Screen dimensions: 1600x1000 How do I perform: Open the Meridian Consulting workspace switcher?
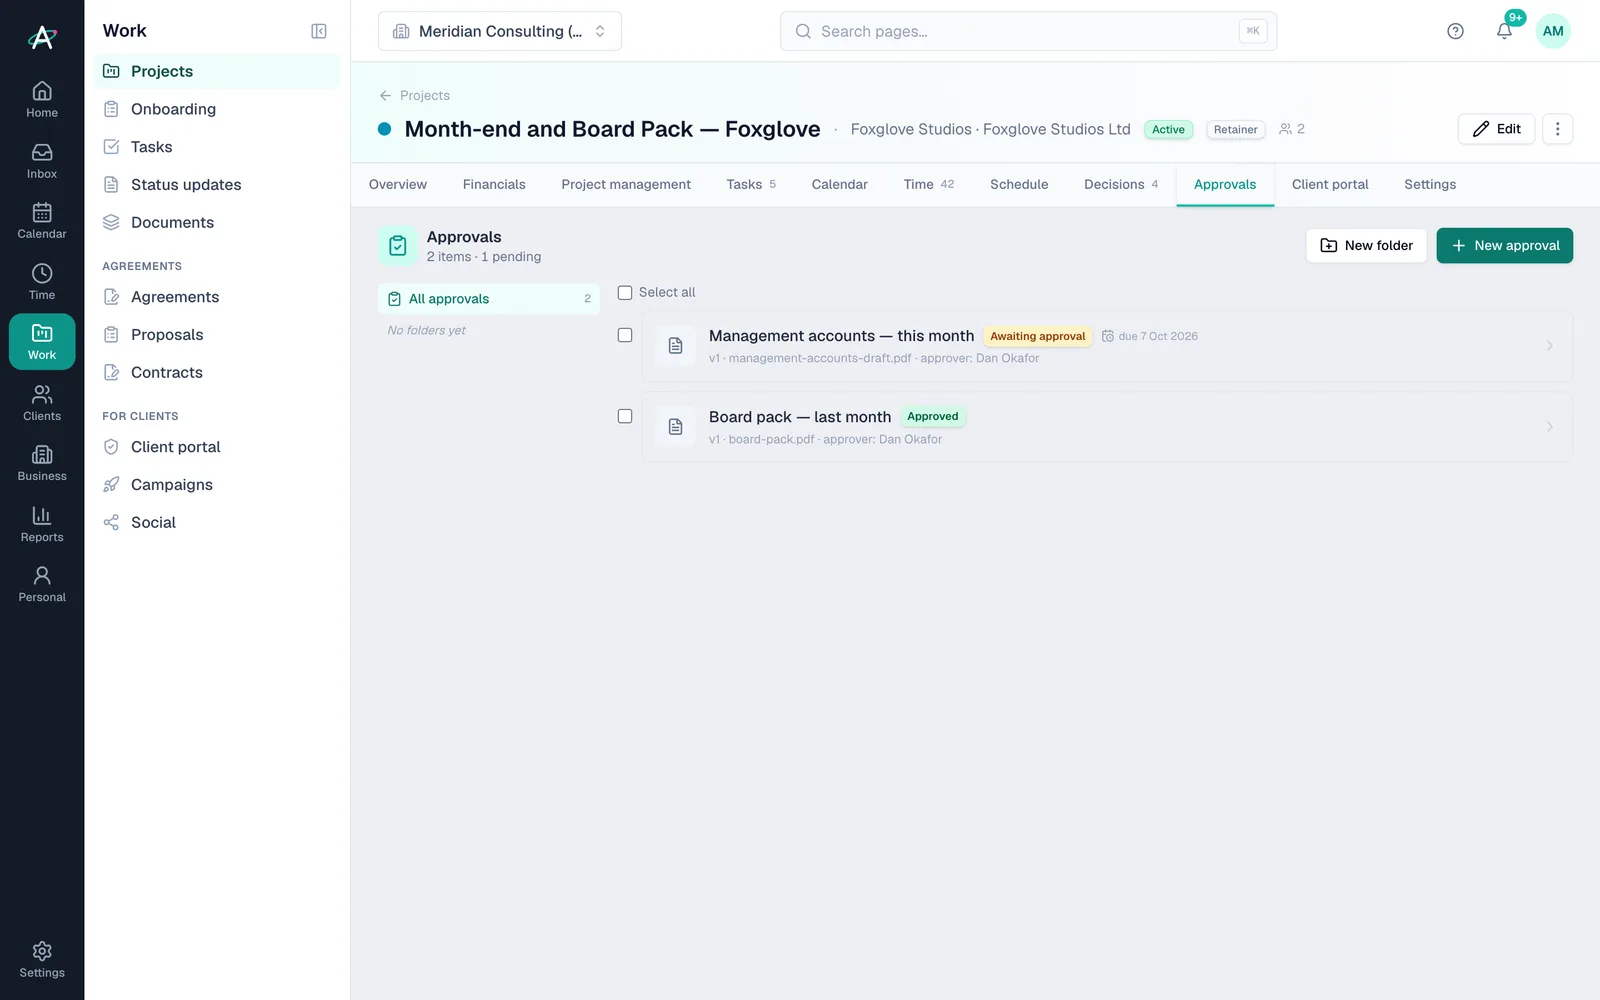coord(500,31)
